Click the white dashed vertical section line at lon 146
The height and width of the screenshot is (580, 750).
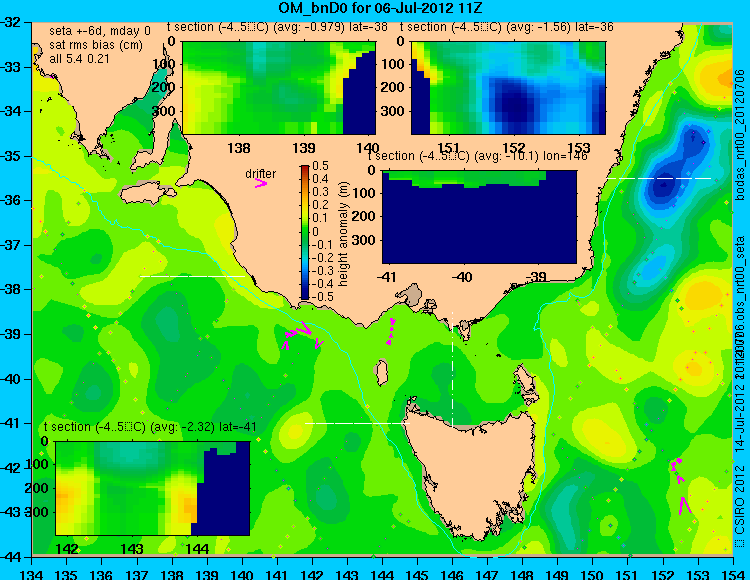click(452, 369)
